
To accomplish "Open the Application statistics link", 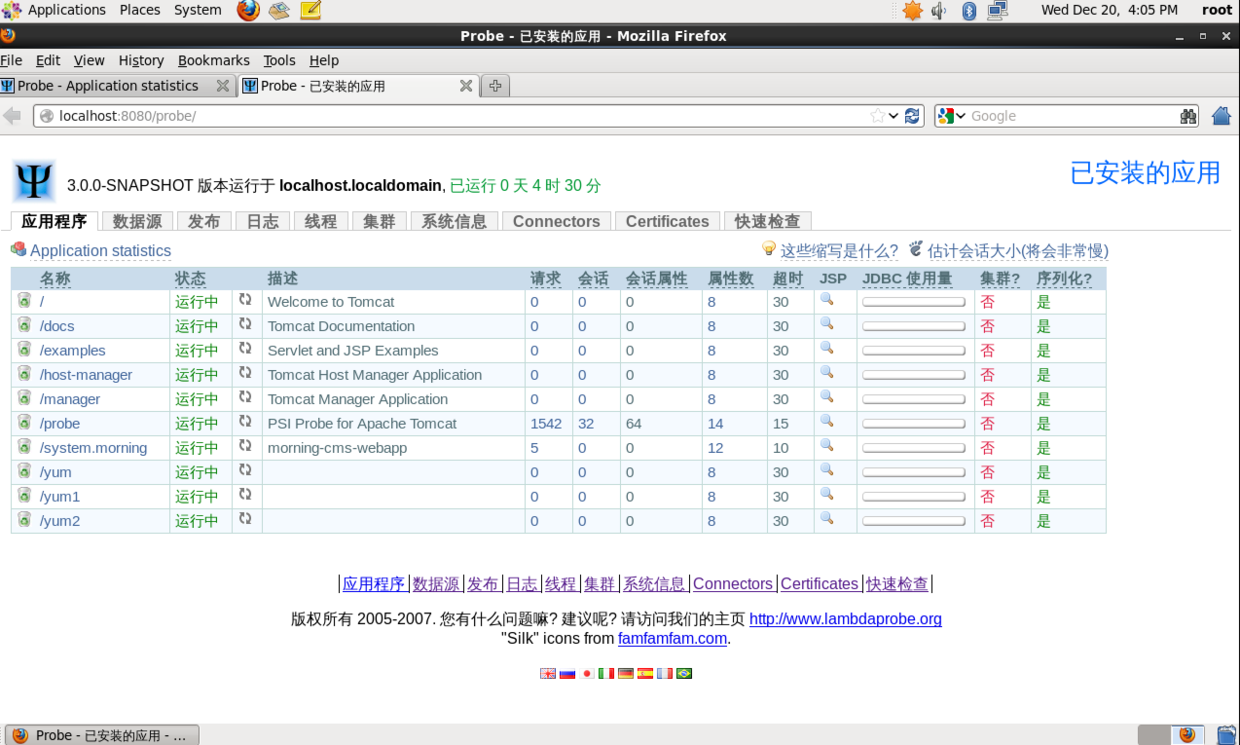I will tap(100, 250).
